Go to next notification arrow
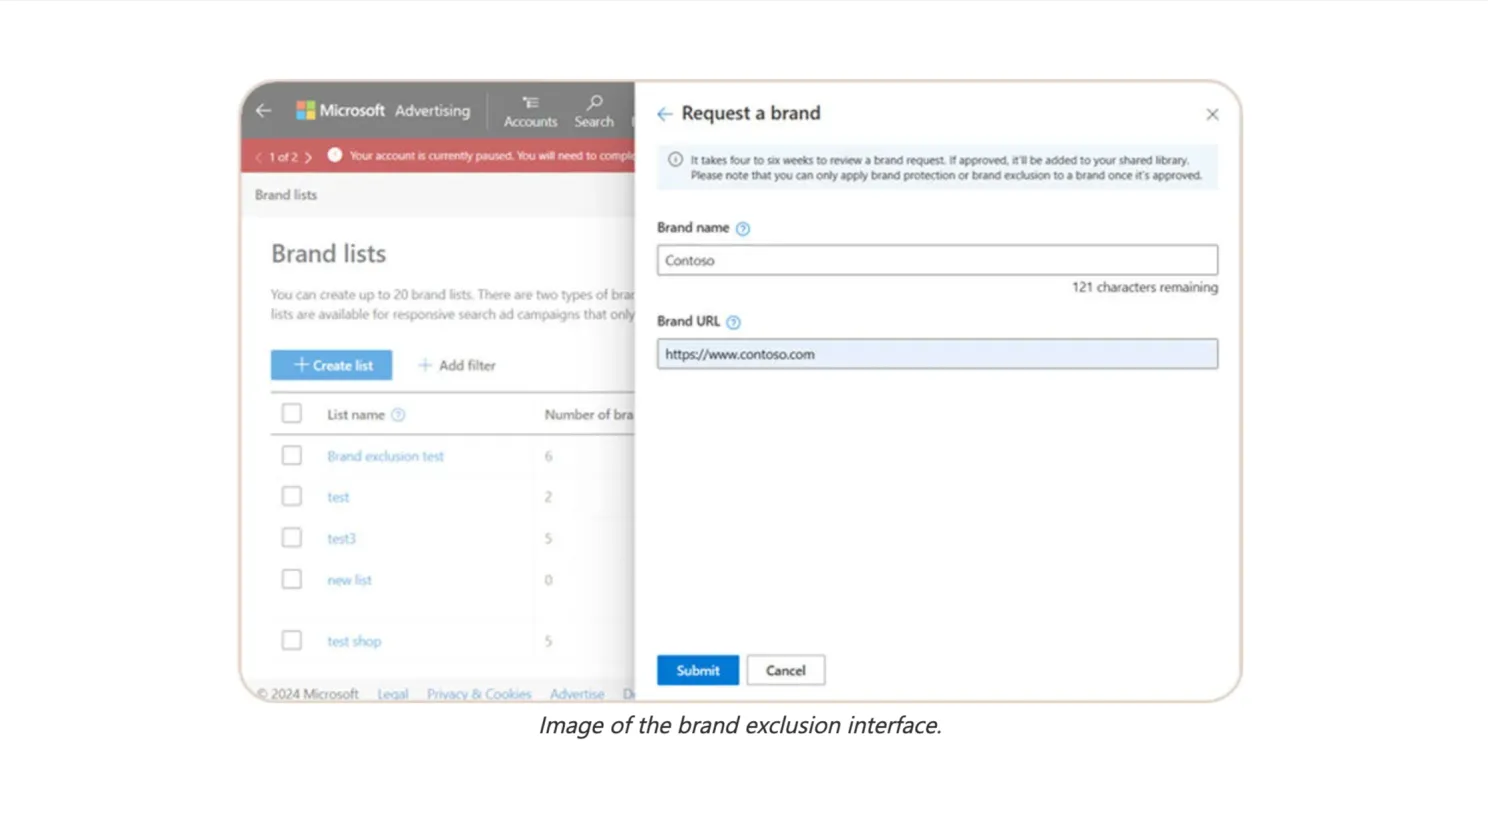This screenshot has width=1488, height=830. click(308, 157)
